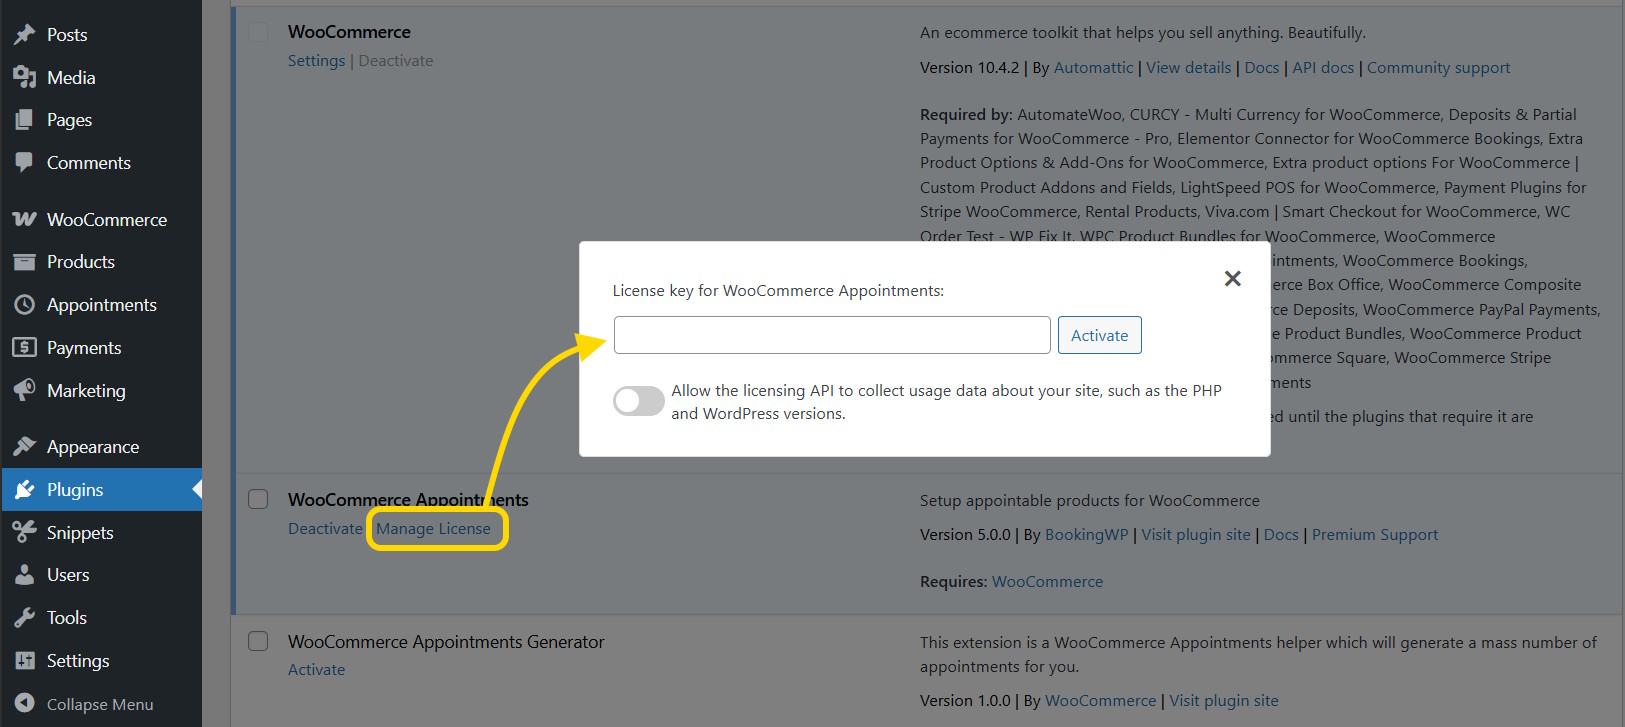Click the Requires WooCommerce link
Image resolution: width=1625 pixels, height=727 pixels.
coord(1047,582)
